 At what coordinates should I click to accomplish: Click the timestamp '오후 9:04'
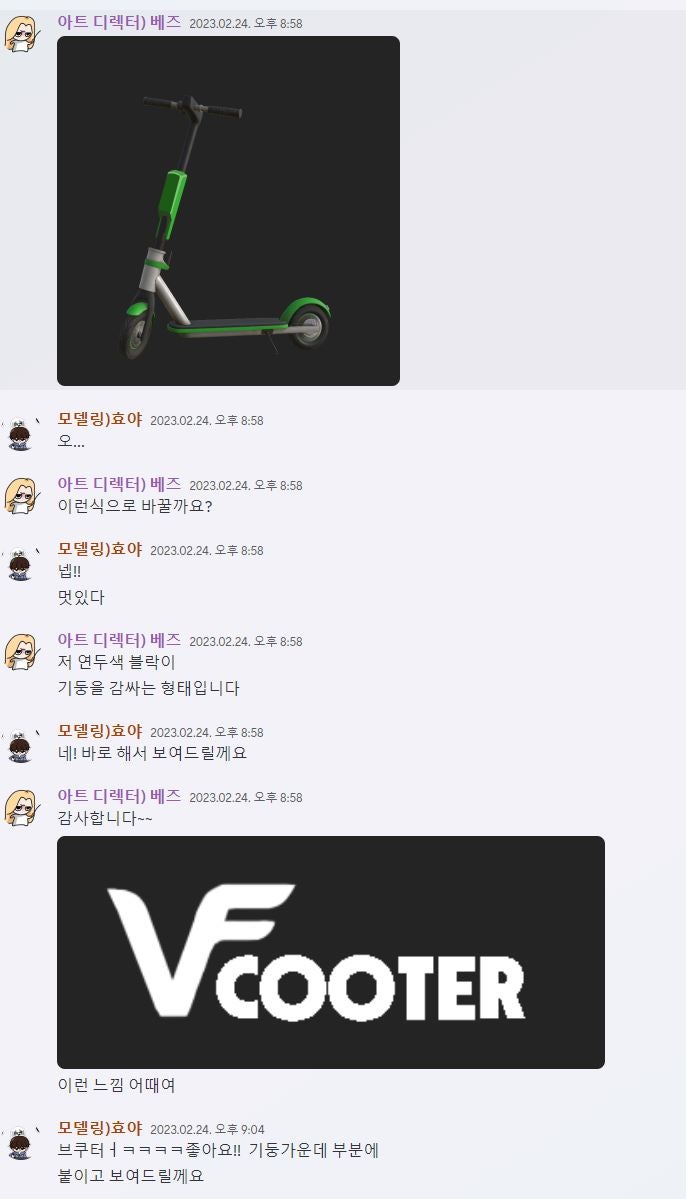[239, 1129]
